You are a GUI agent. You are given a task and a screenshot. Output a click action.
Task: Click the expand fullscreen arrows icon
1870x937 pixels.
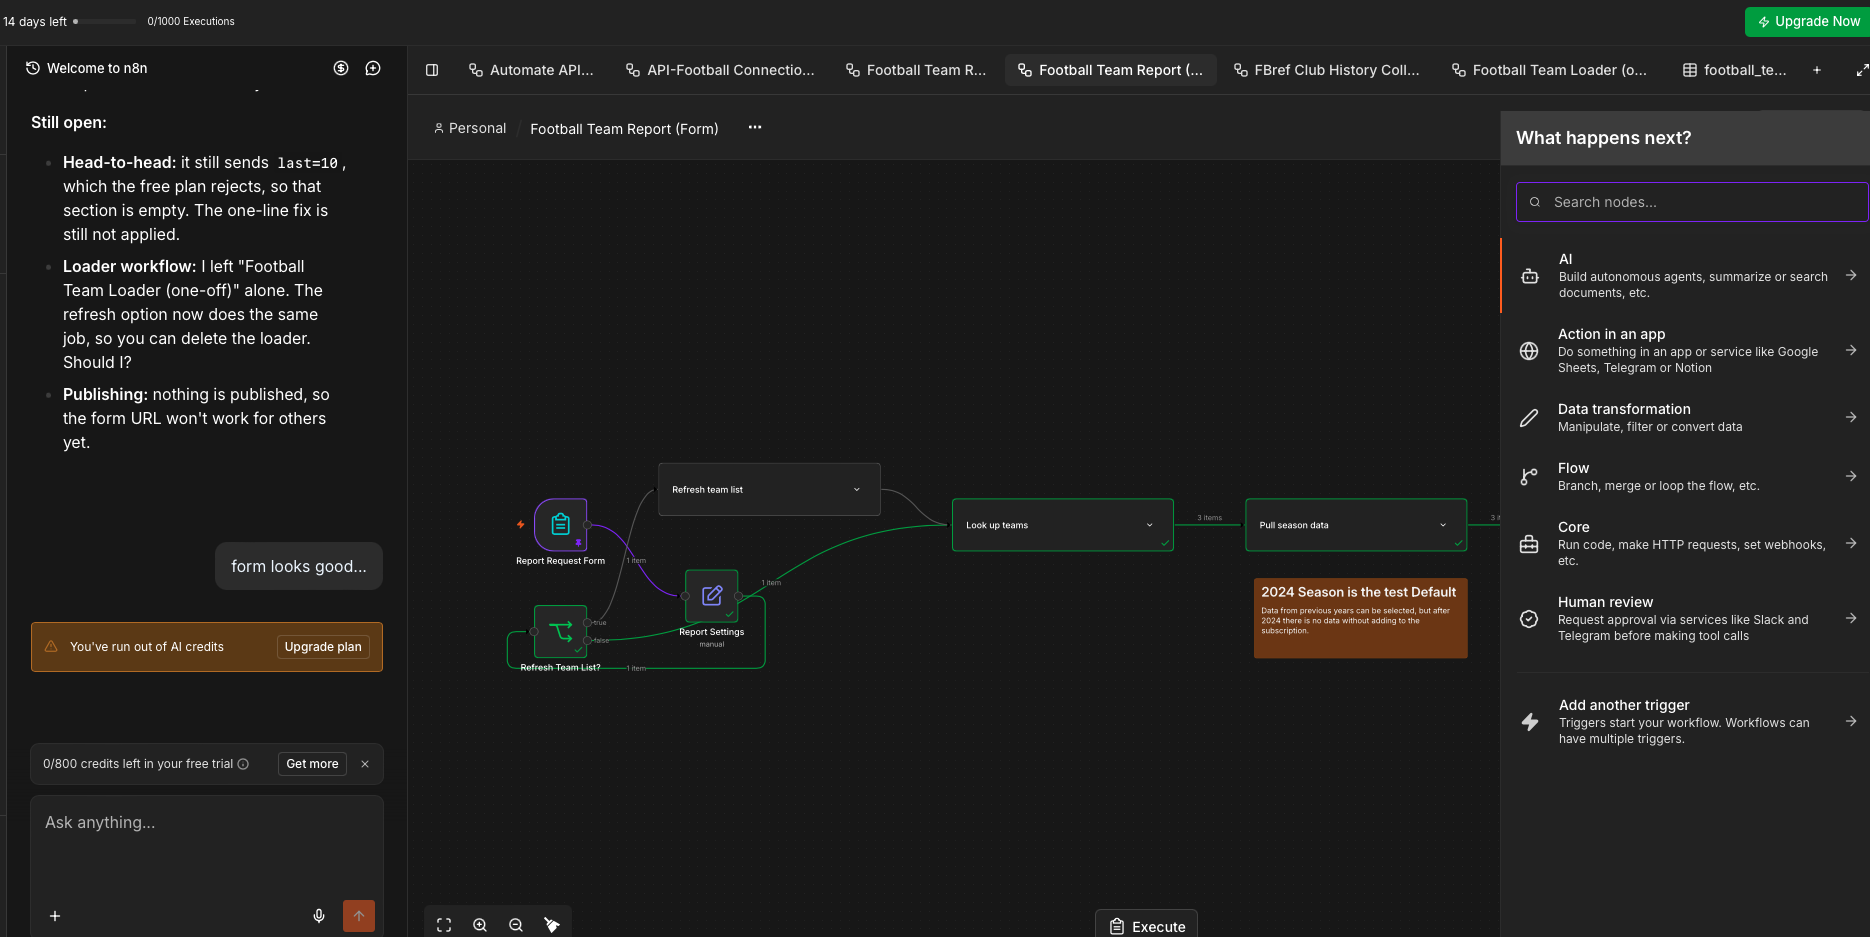click(1862, 70)
